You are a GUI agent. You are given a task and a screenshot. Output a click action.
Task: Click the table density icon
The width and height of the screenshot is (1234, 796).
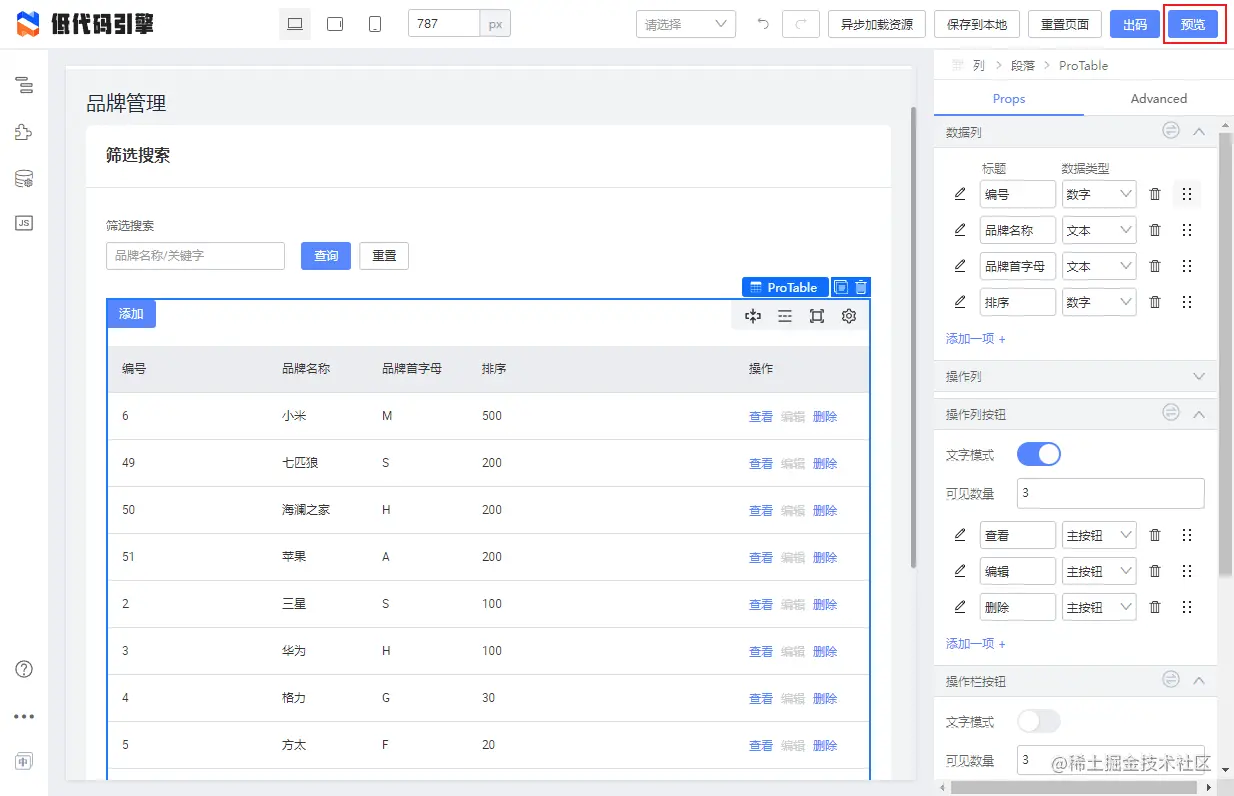coord(785,316)
